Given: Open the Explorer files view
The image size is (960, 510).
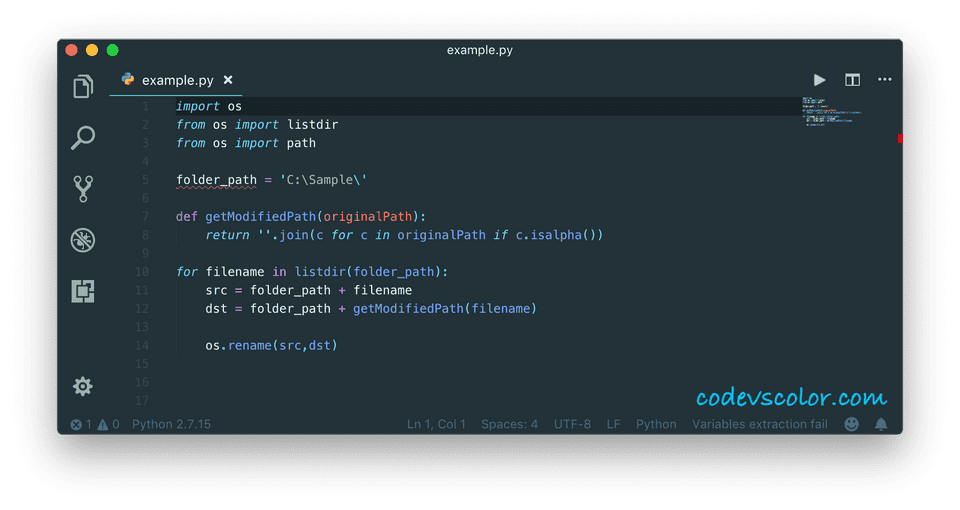Looking at the screenshot, I should (83, 86).
